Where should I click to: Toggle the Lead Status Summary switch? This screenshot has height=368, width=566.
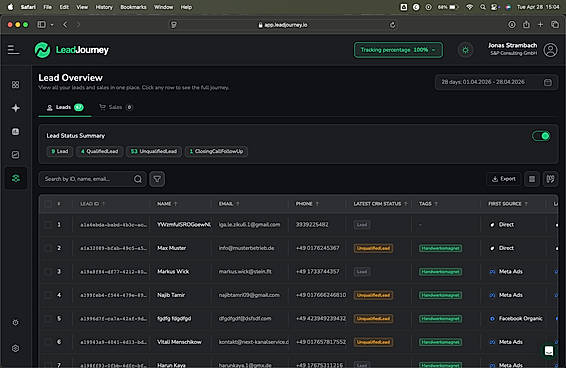(541, 136)
